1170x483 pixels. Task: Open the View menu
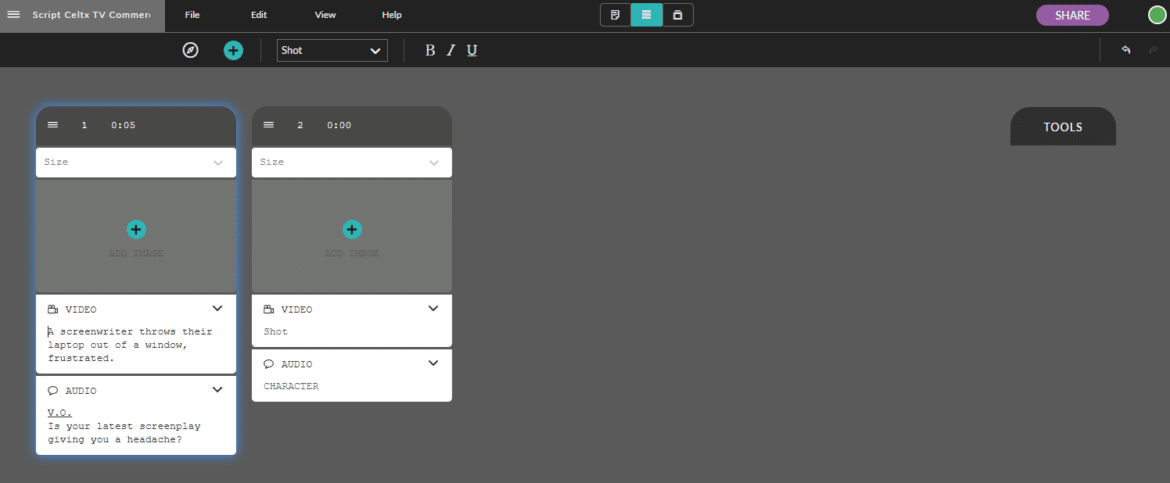tap(325, 15)
